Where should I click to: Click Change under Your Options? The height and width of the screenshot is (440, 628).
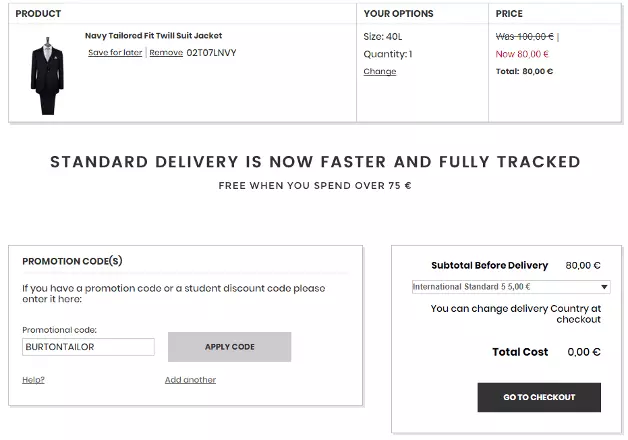point(380,72)
